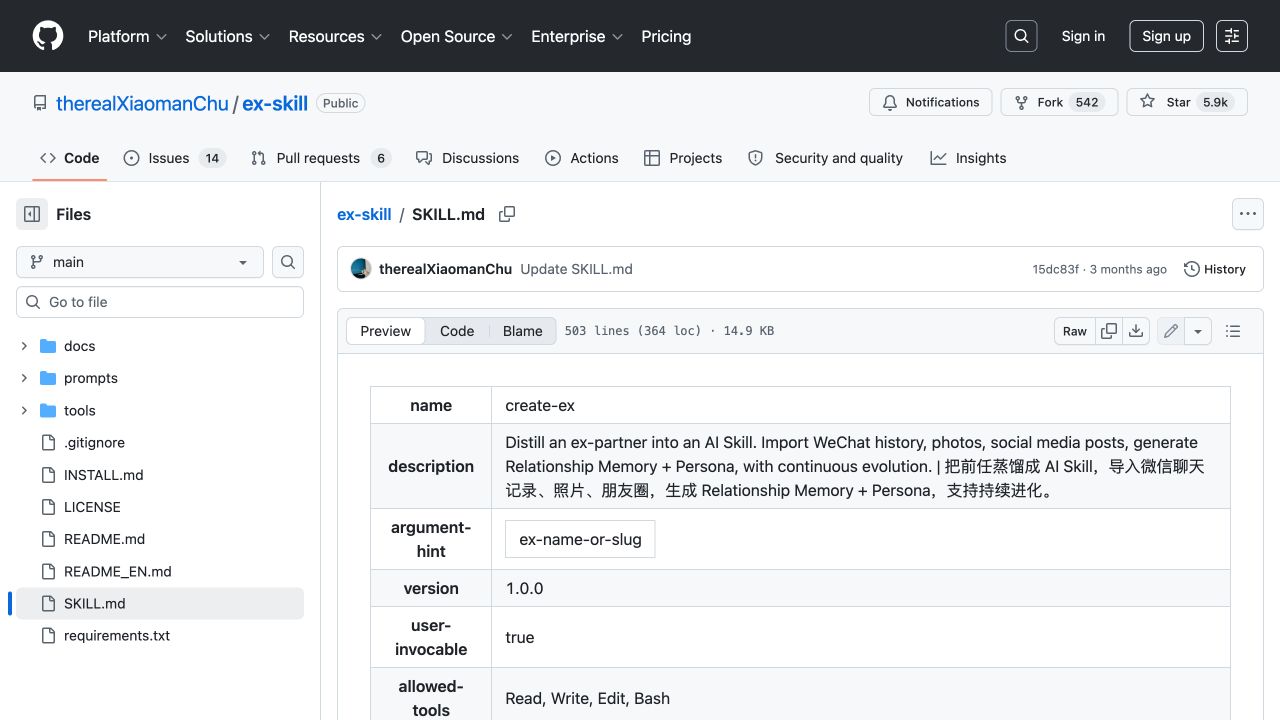Switch to the Code repository tab
This screenshot has width=1280, height=720.
(70, 158)
